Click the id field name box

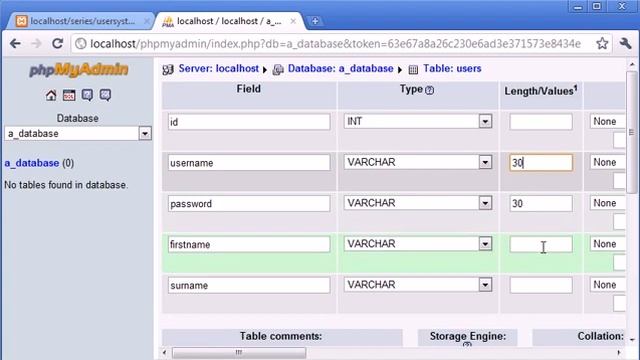(249, 122)
